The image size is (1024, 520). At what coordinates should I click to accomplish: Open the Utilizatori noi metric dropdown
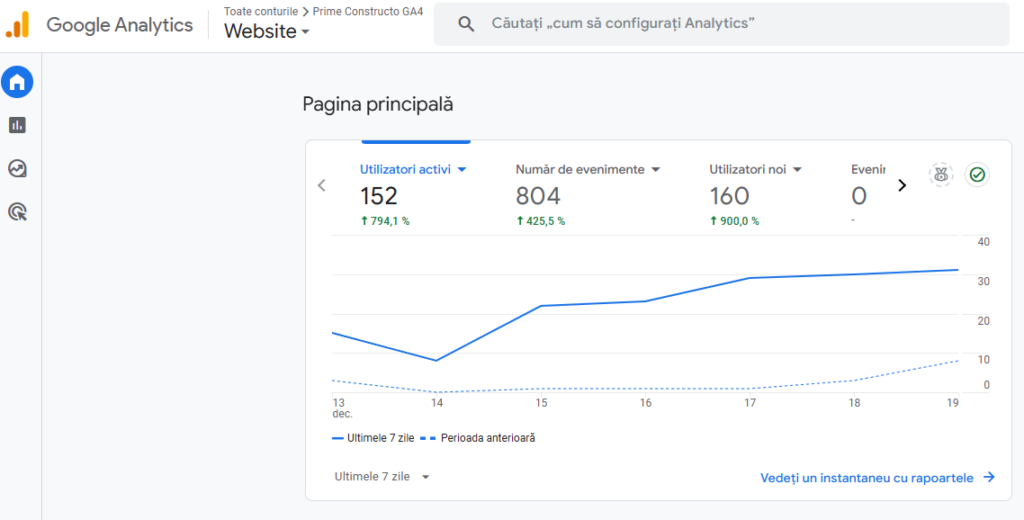(x=755, y=169)
